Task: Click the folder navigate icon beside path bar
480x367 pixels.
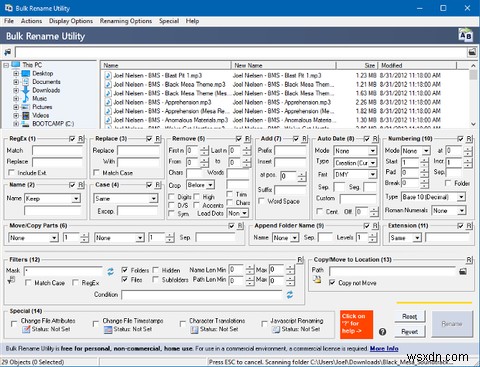Action: coord(8,52)
